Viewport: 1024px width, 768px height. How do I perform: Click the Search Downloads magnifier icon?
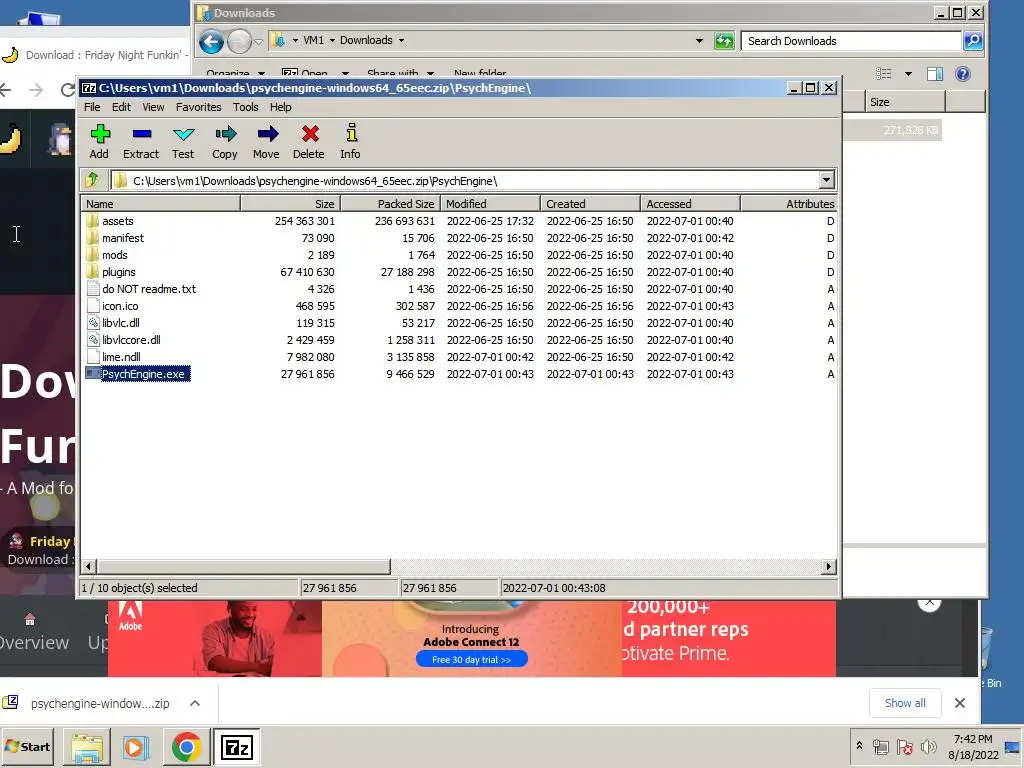pyautogui.click(x=972, y=41)
